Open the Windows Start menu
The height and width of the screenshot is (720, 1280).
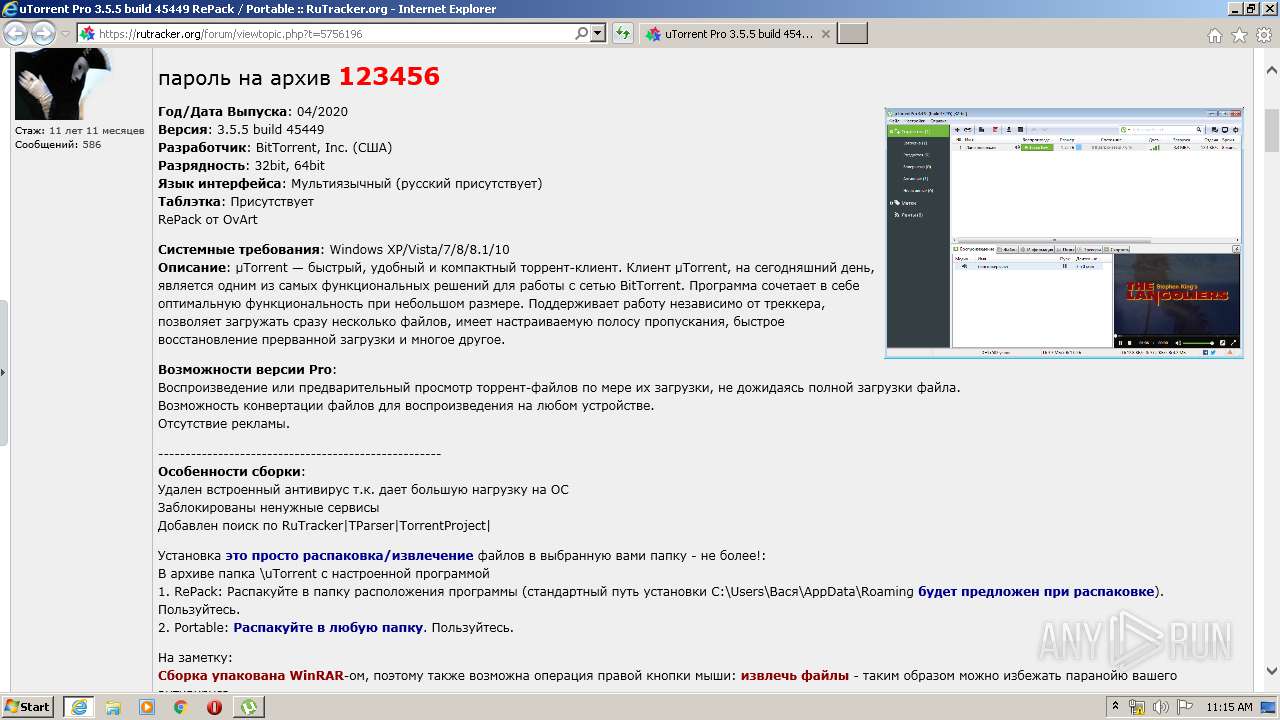(x=28, y=706)
